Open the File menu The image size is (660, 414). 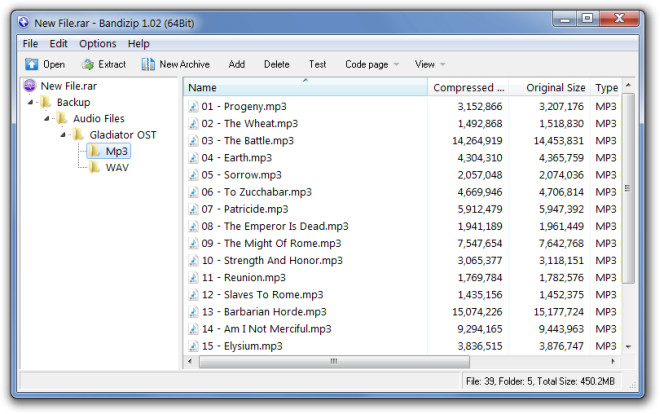pos(30,44)
